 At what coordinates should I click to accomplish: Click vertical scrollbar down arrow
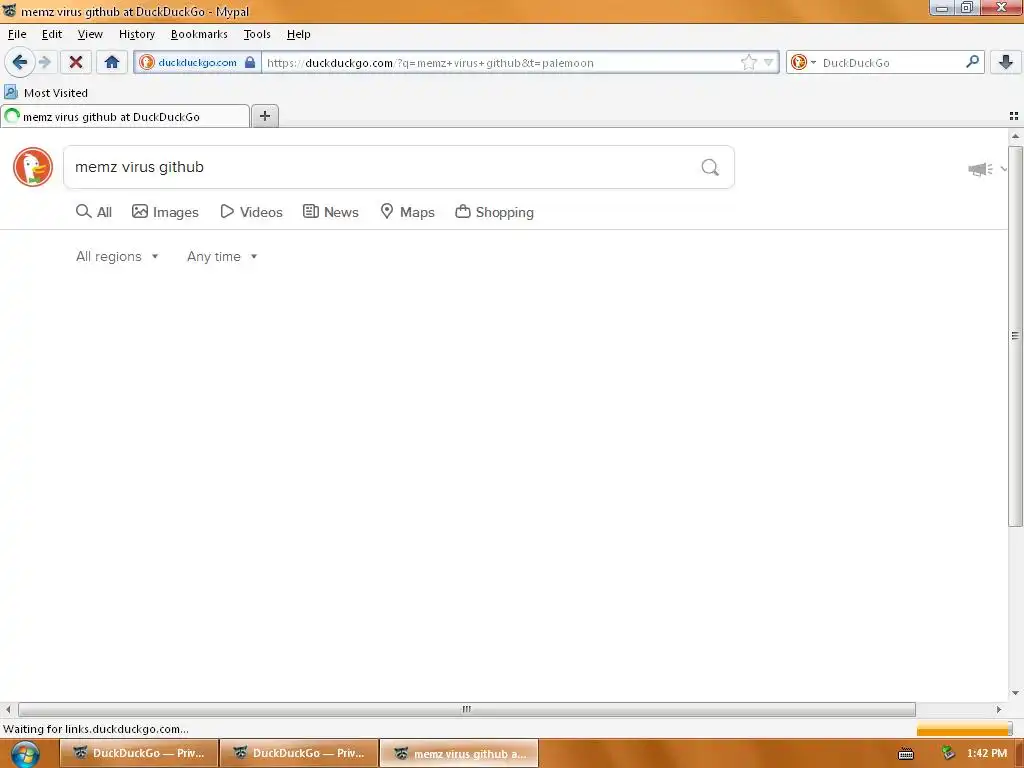point(1015,693)
